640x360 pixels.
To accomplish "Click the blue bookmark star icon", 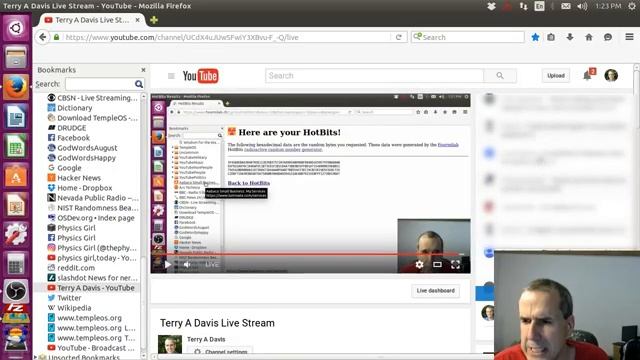I will 535,37.
